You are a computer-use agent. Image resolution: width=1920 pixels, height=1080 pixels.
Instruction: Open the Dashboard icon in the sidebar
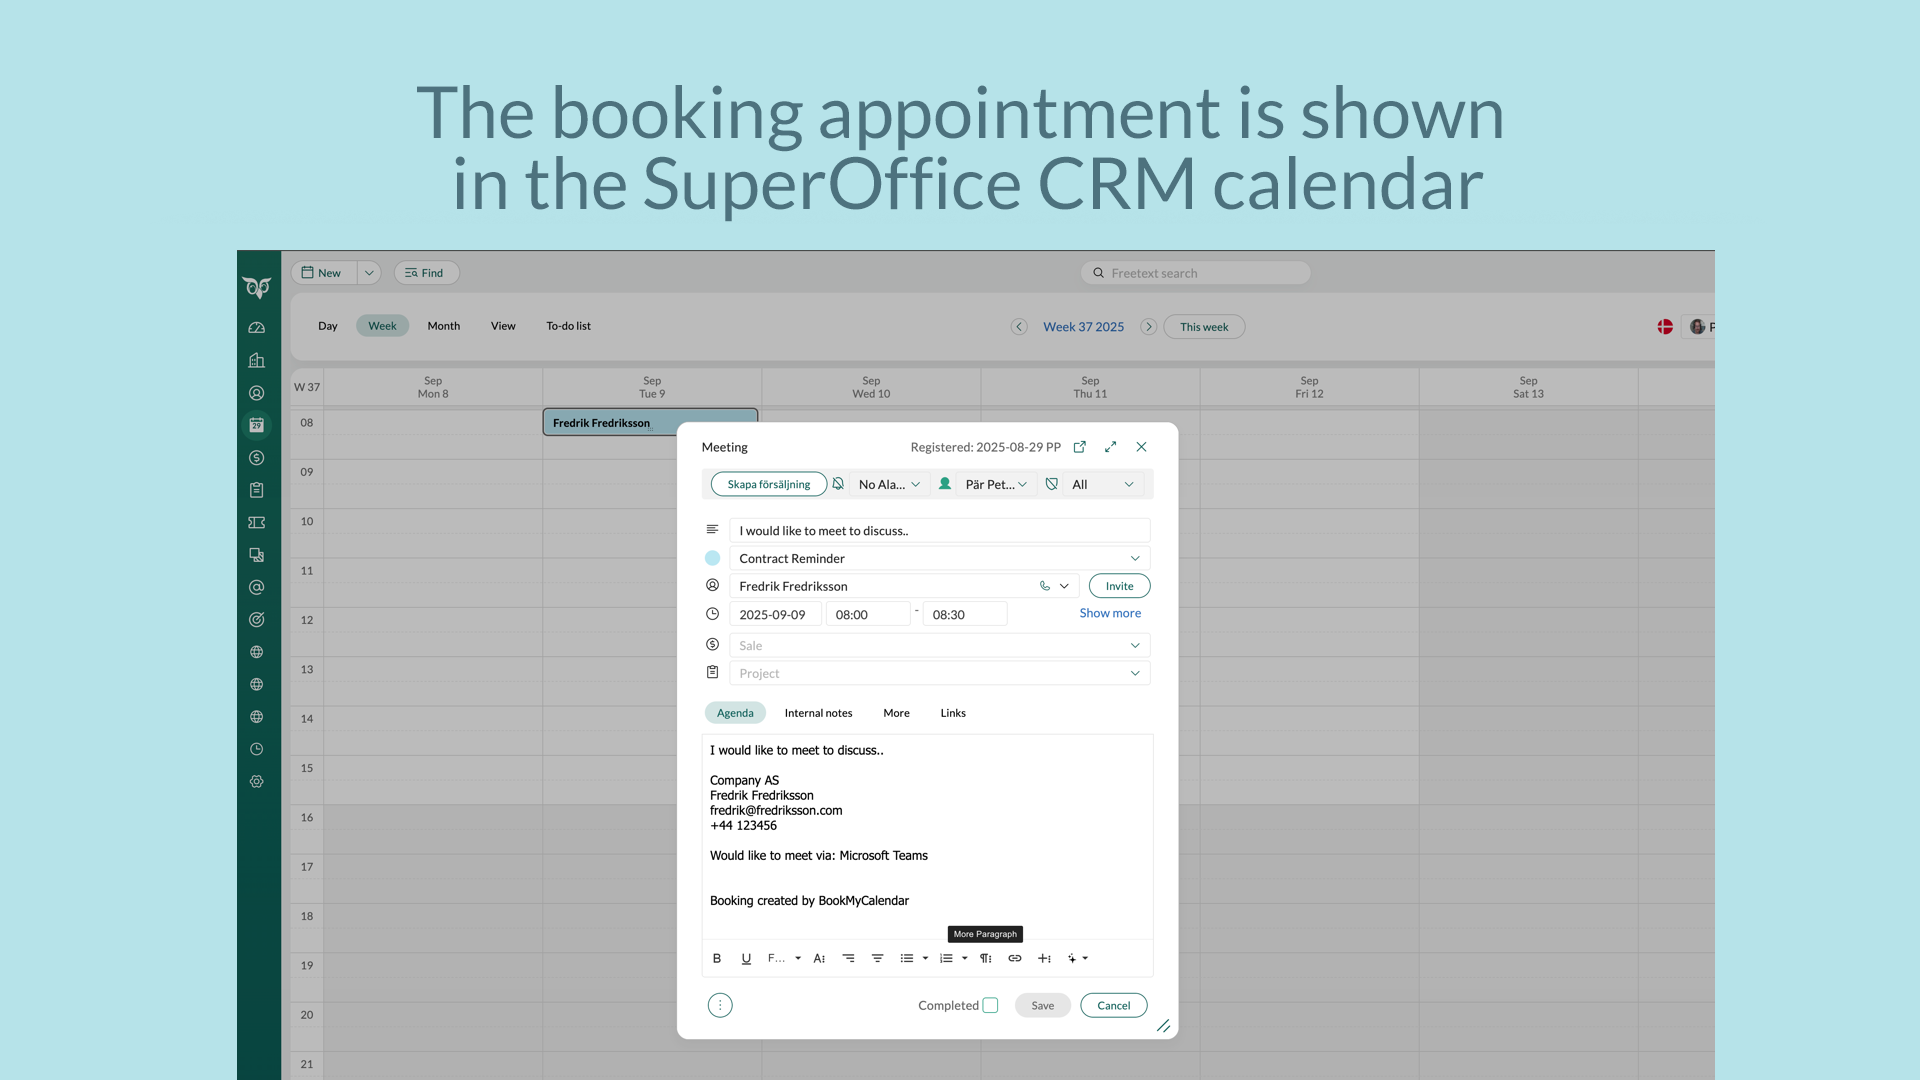(x=257, y=328)
